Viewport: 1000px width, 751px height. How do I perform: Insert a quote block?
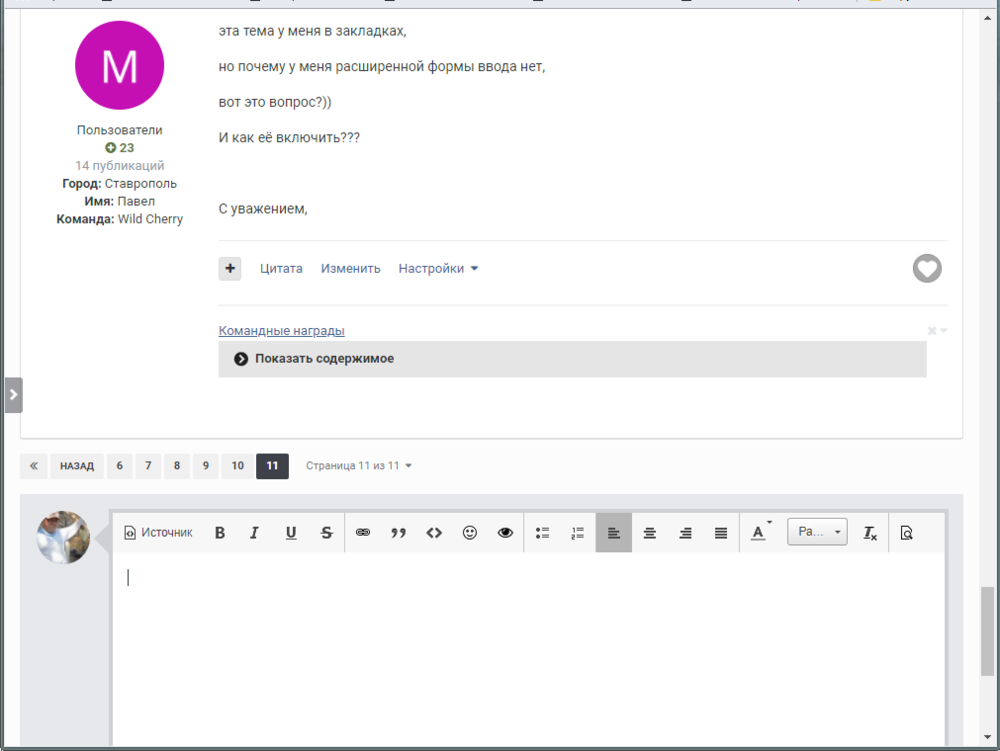pyautogui.click(x=398, y=533)
